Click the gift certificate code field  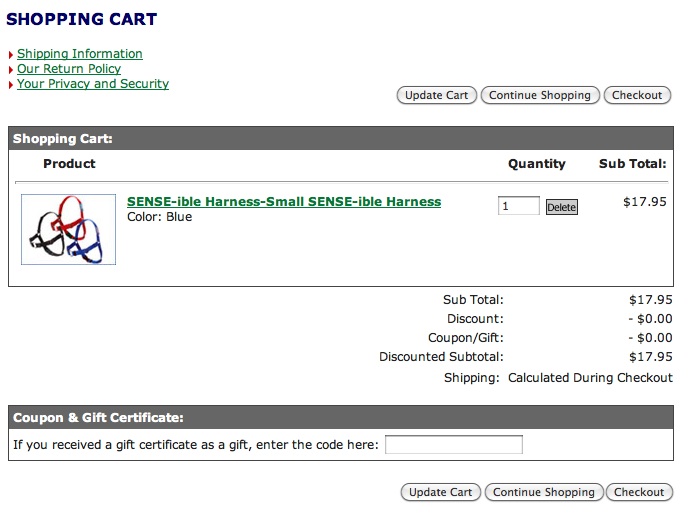(454, 445)
